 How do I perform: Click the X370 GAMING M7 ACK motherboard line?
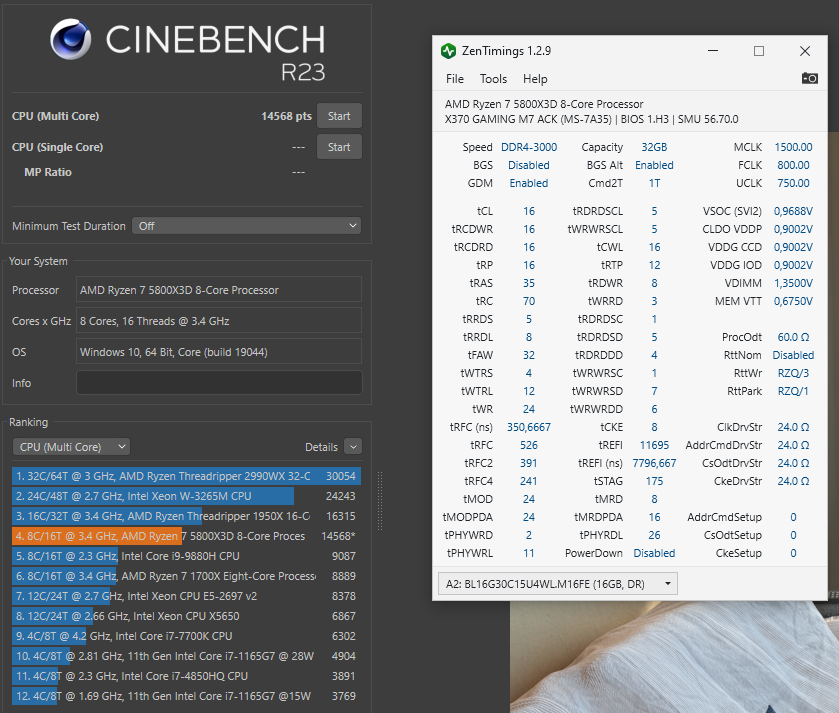591,119
